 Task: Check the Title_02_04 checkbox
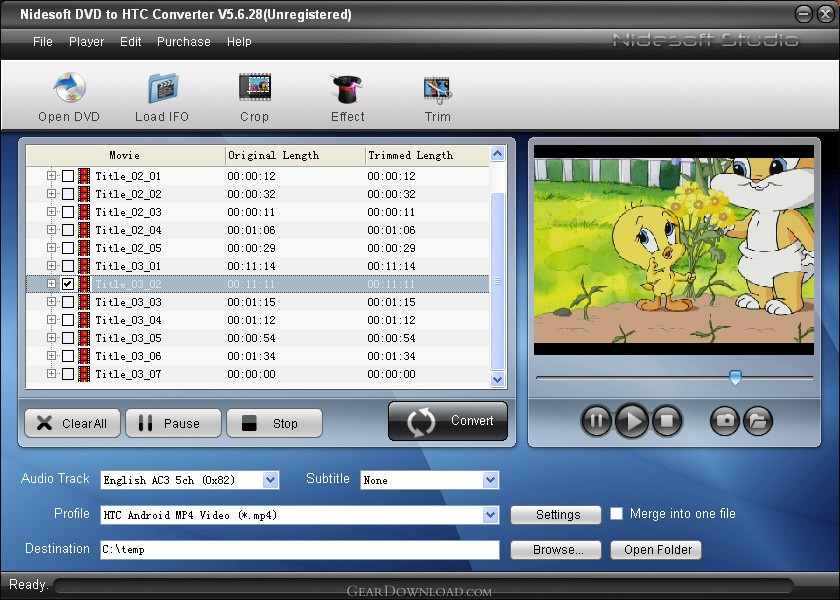click(x=68, y=230)
